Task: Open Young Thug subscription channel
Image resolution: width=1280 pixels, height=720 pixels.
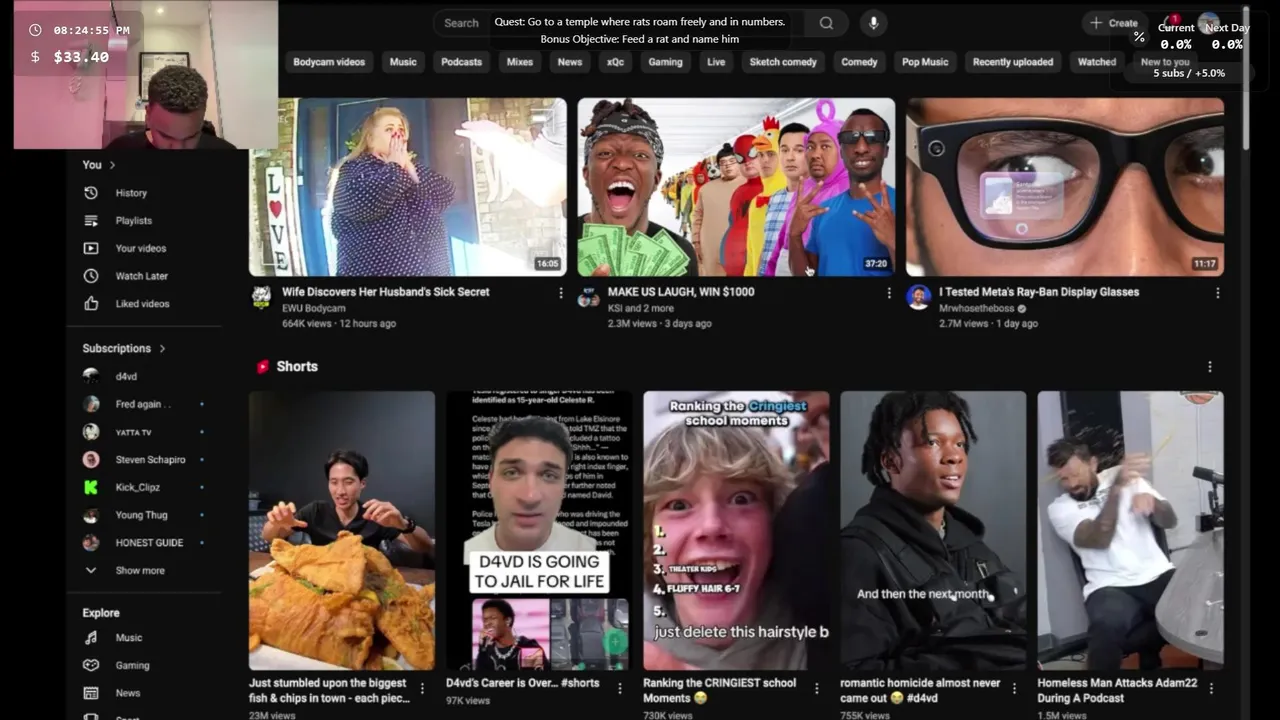Action: 141,515
